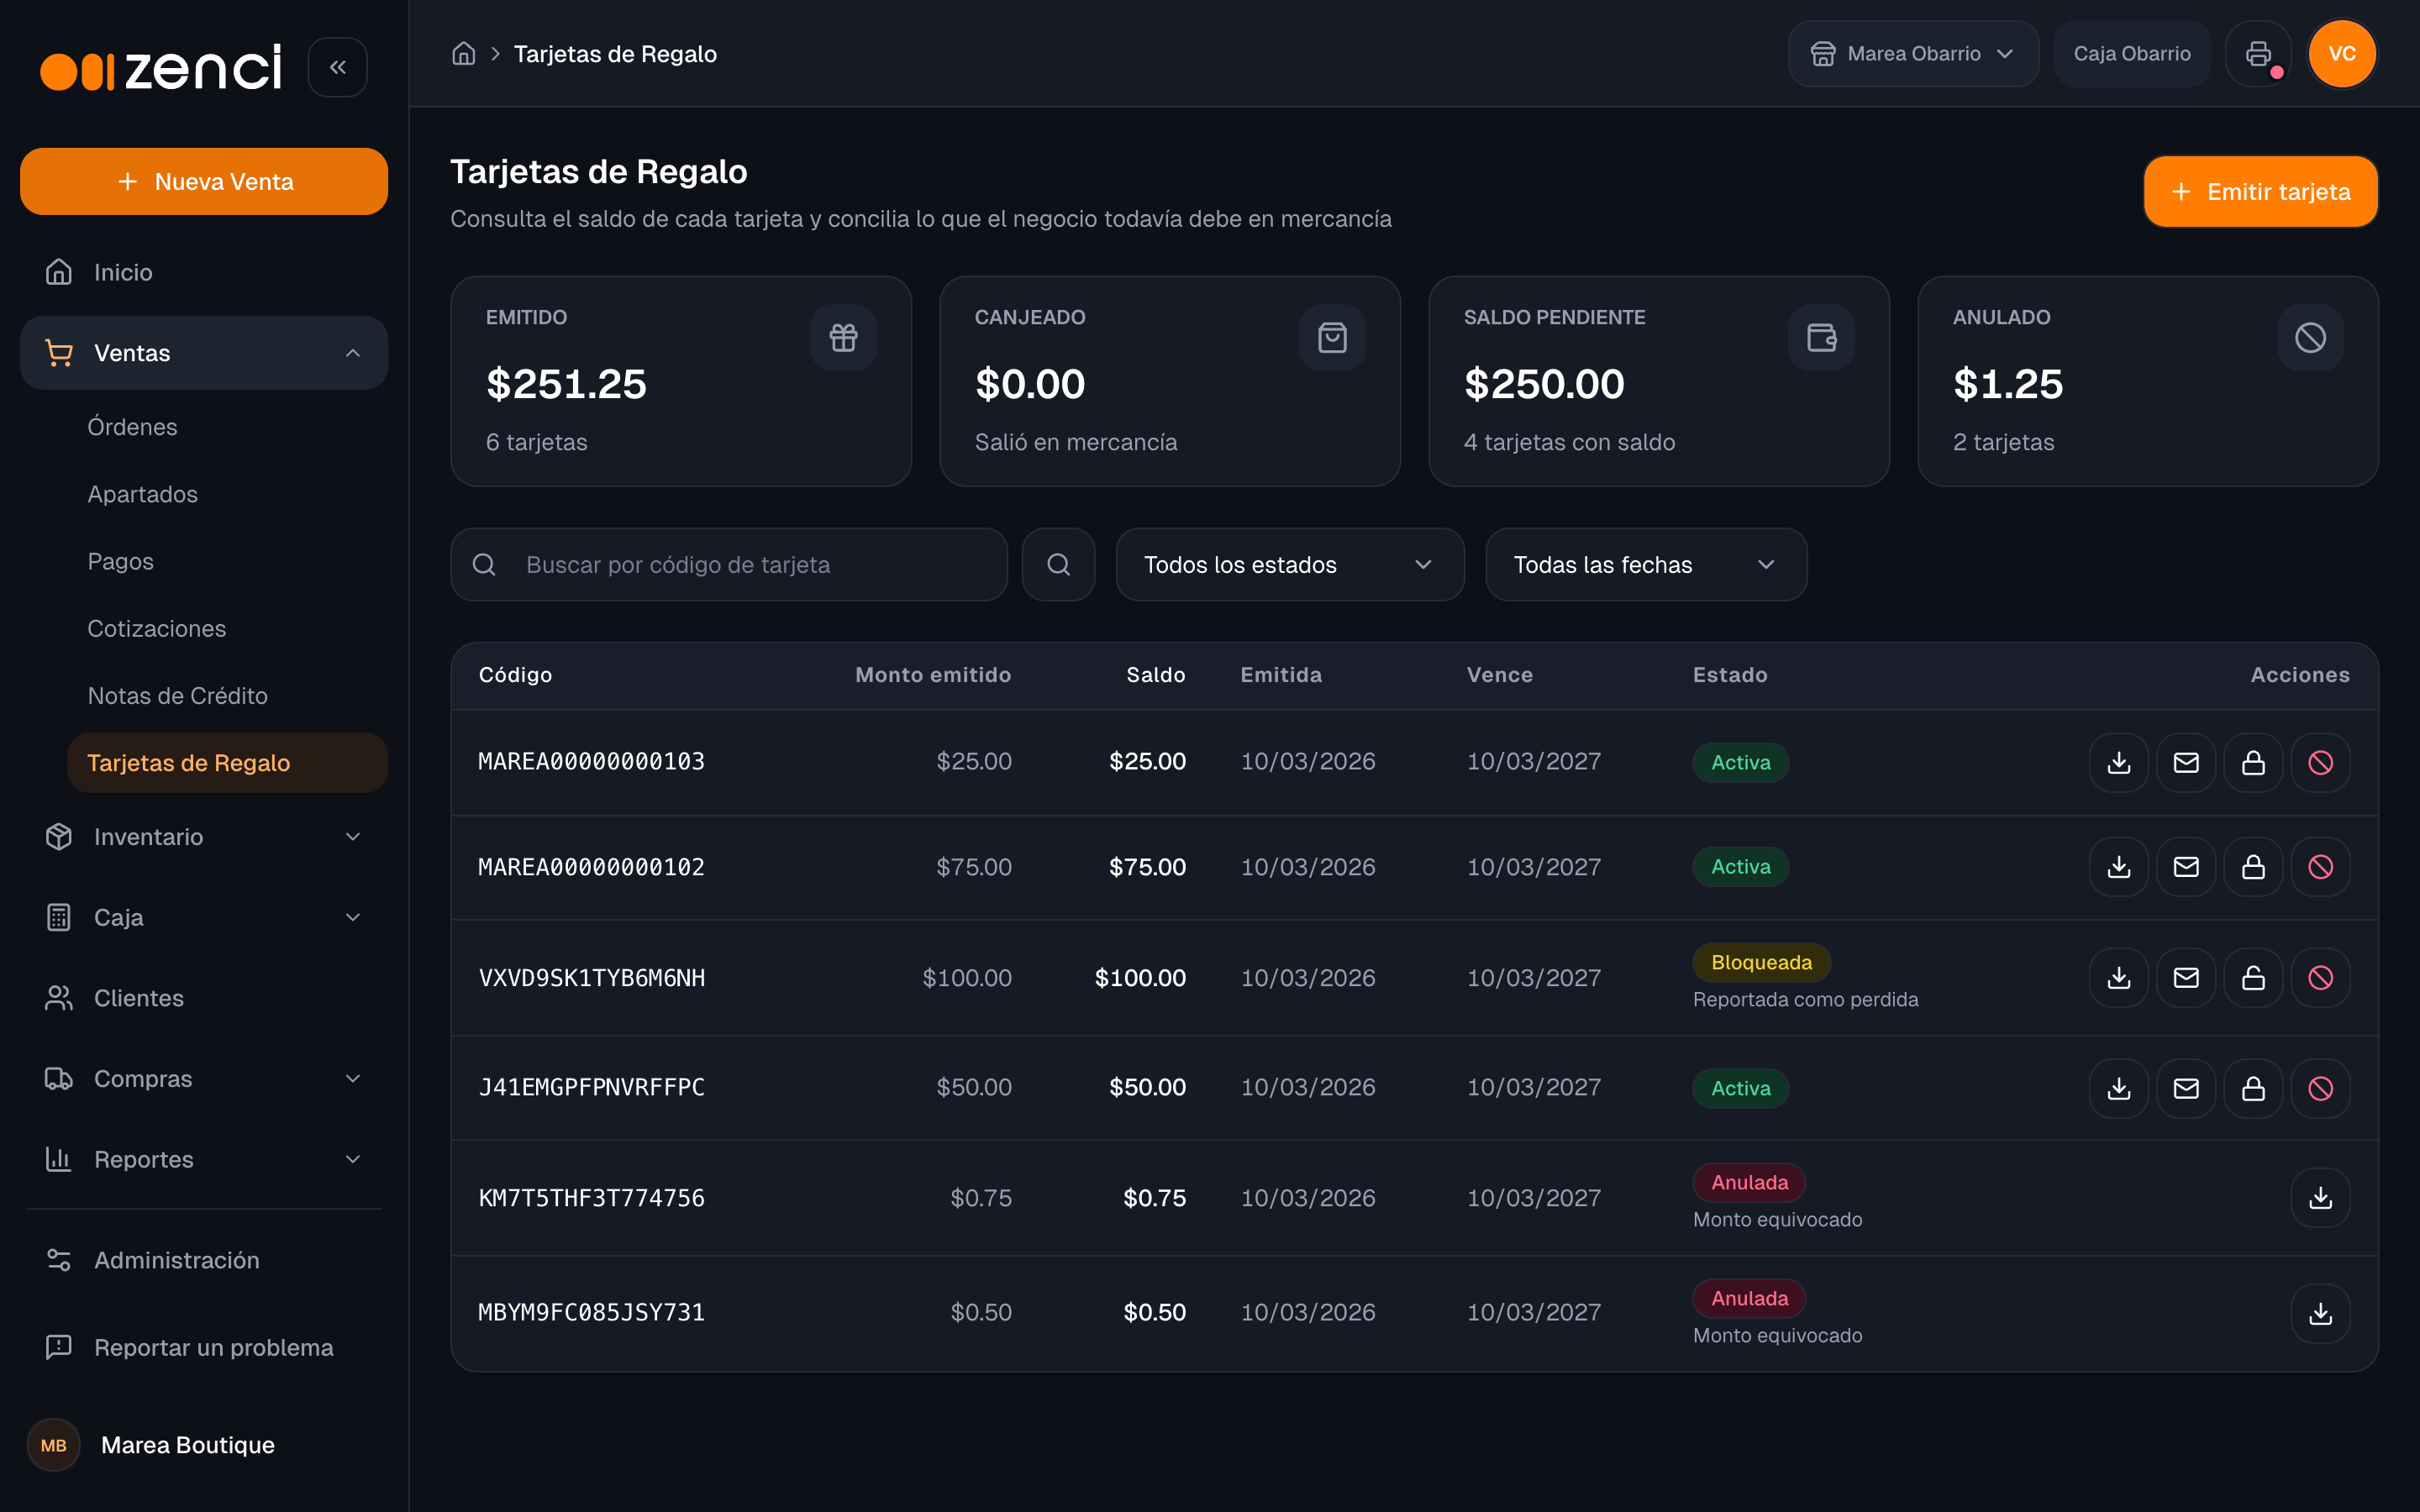Open Cotizaciones in the sidebar

click(227, 628)
